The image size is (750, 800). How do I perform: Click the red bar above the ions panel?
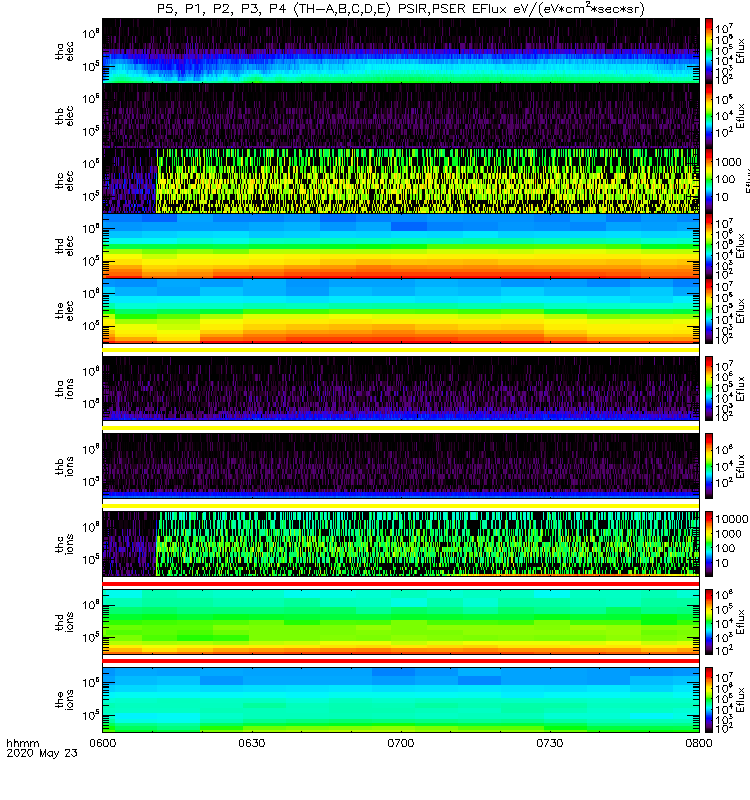(401, 661)
